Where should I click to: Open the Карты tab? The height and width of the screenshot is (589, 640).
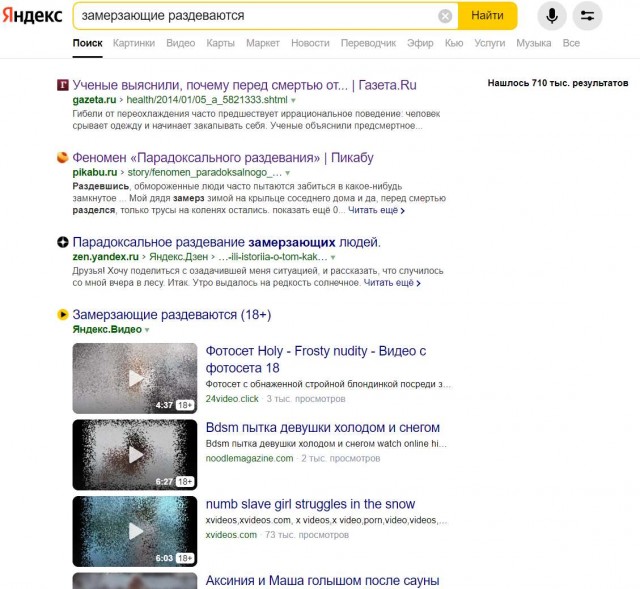[220, 43]
